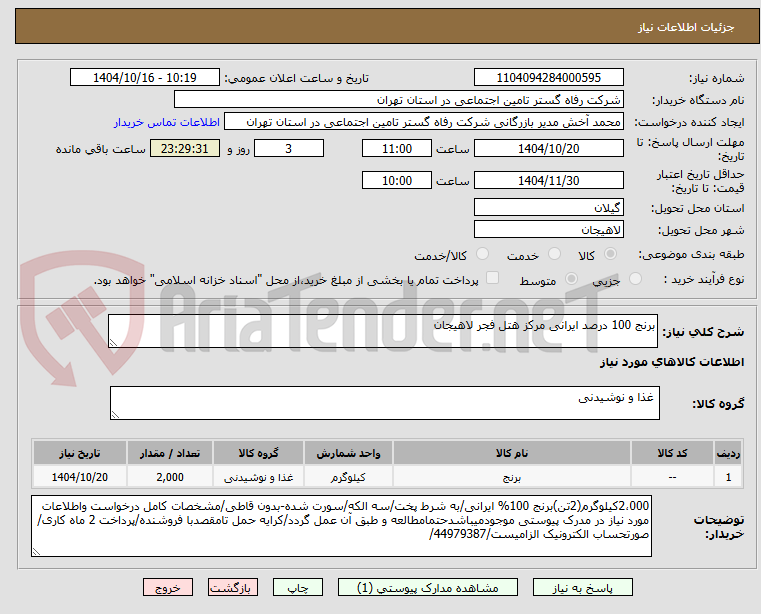Click the deadline time 11:00 field

click(x=397, y=149)
